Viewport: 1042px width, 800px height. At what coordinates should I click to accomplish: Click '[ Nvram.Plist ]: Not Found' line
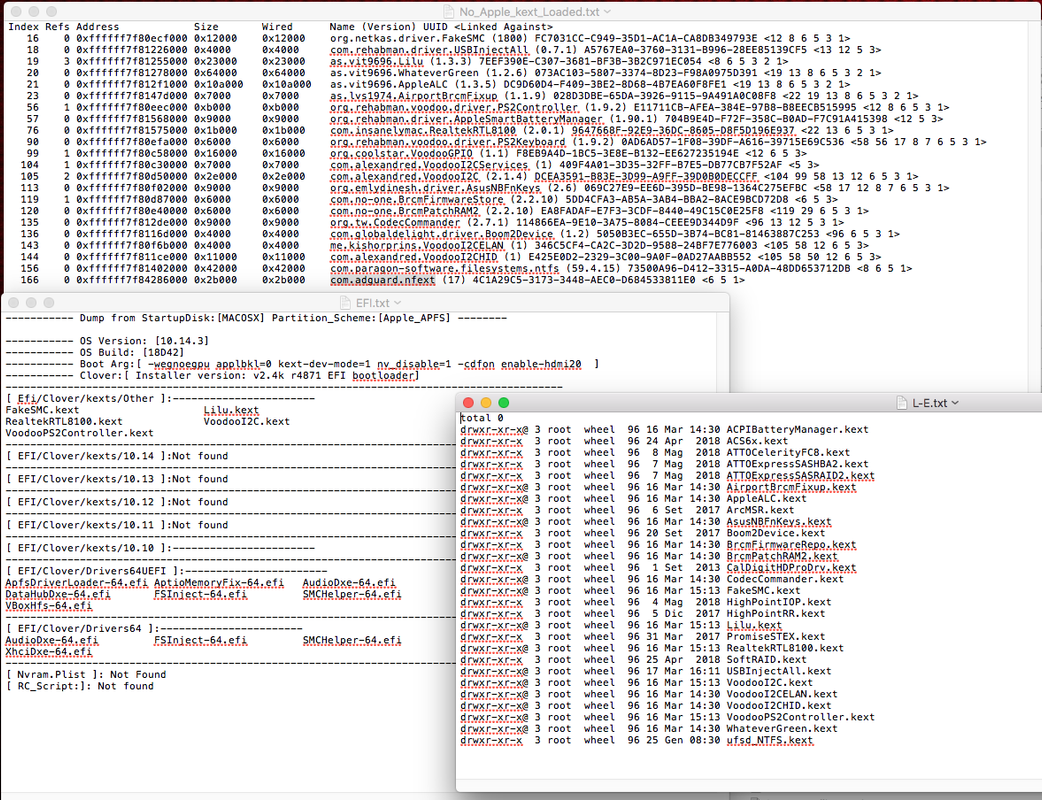(x=86, y=674)
